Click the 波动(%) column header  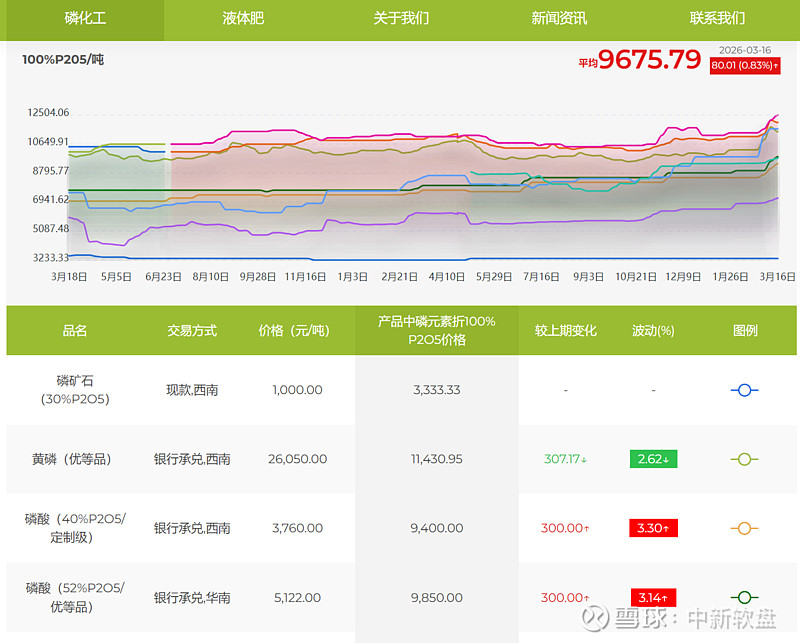653,331
